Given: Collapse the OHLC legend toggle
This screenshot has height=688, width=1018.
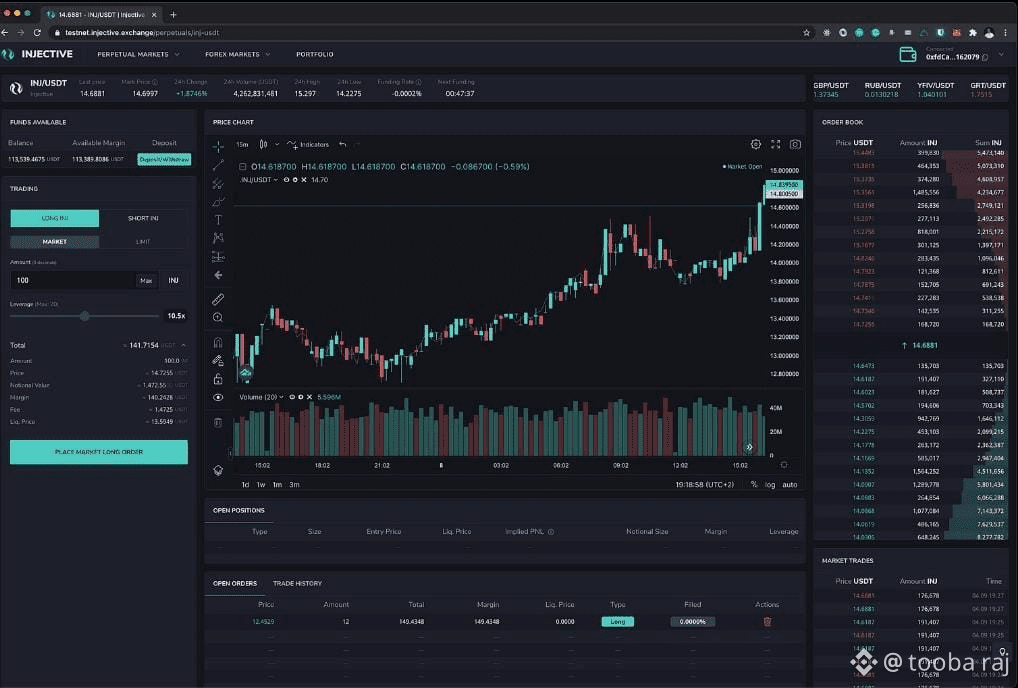Looking at the screenshot, I should (242, 167).
